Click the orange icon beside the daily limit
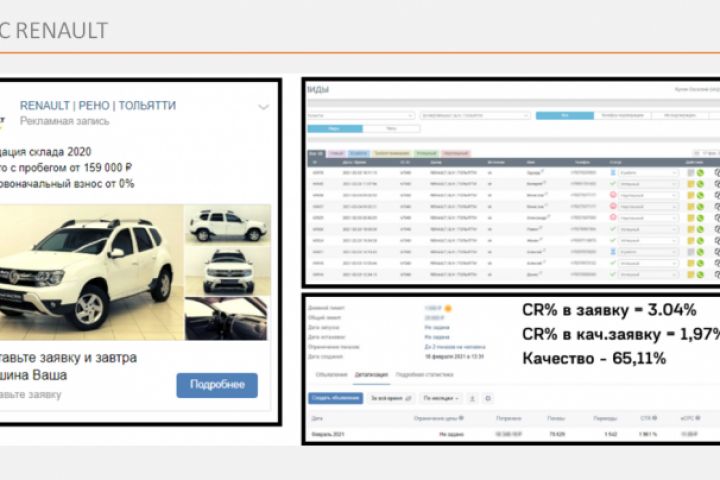The width and height of the screenshot is (720, 480). (448, 309)
